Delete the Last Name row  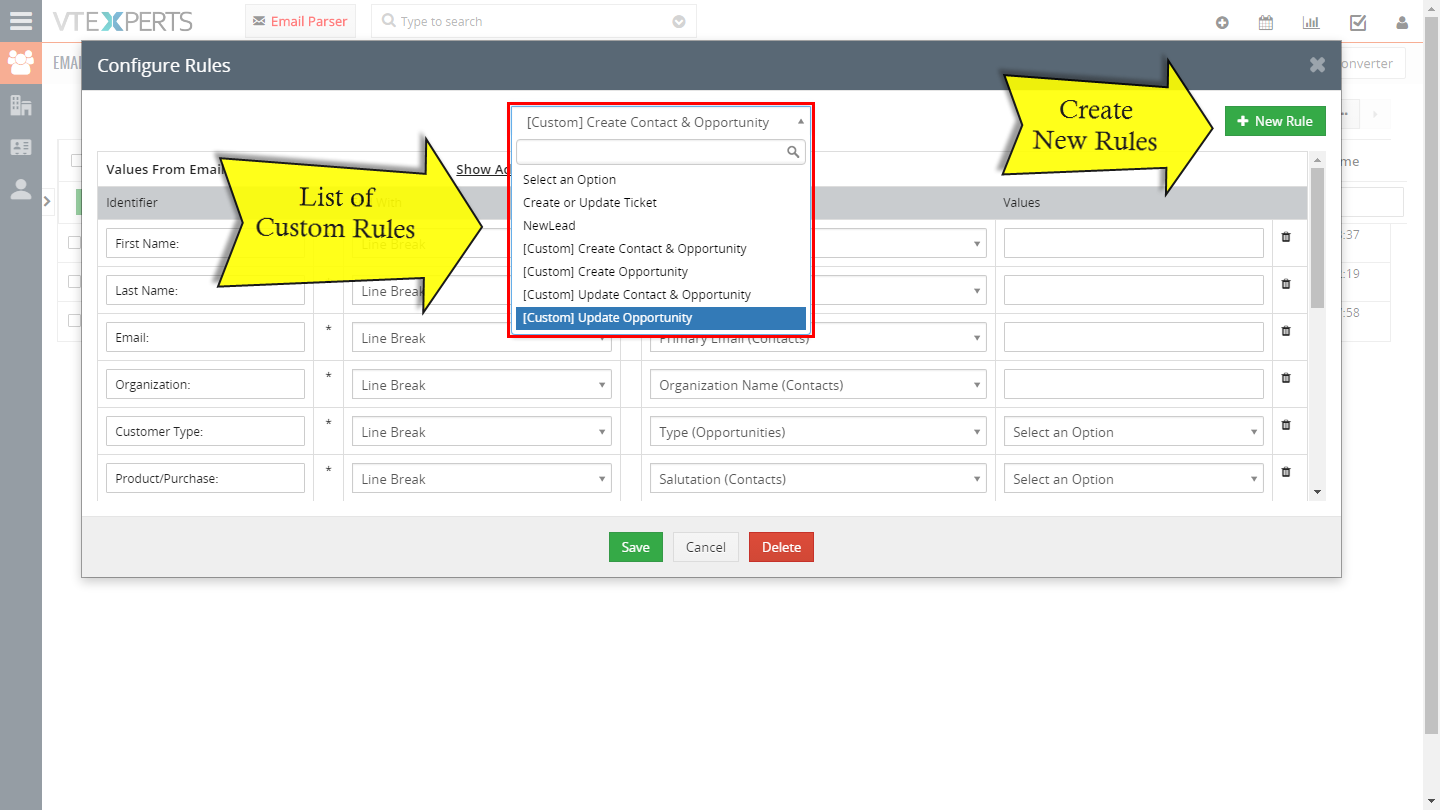[x=1286, y=284]
